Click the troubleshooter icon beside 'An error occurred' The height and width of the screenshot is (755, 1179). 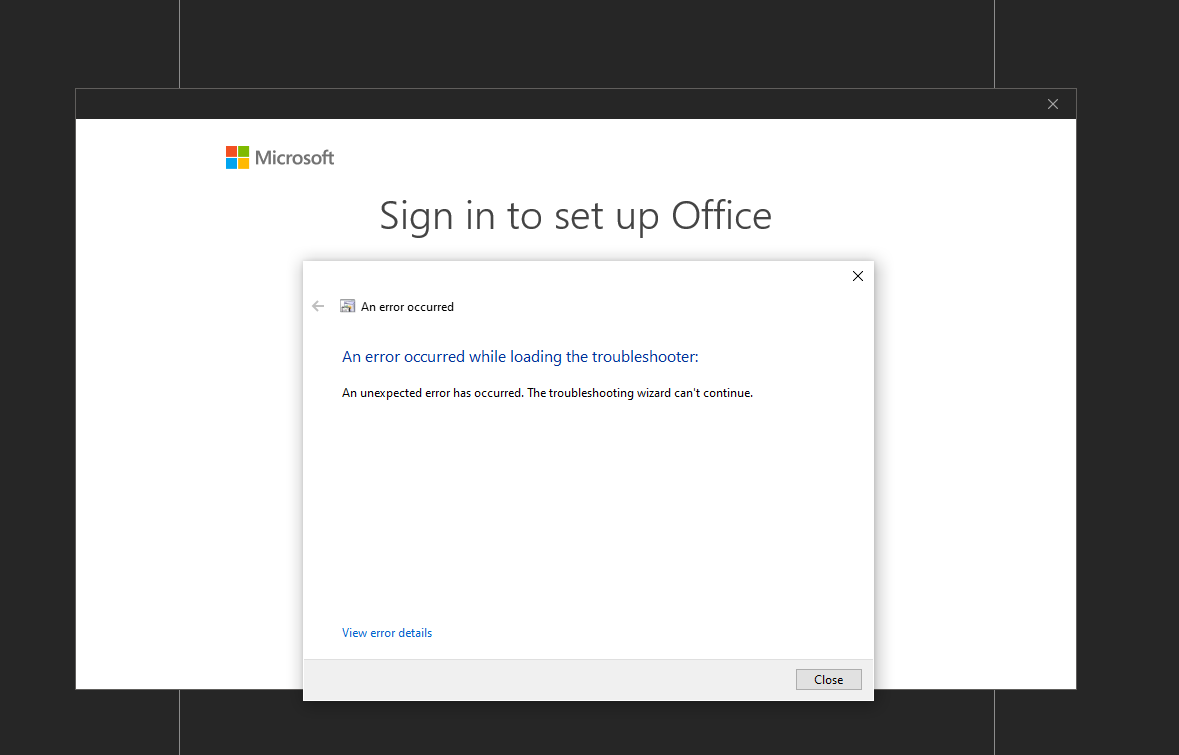click(347, 306)
